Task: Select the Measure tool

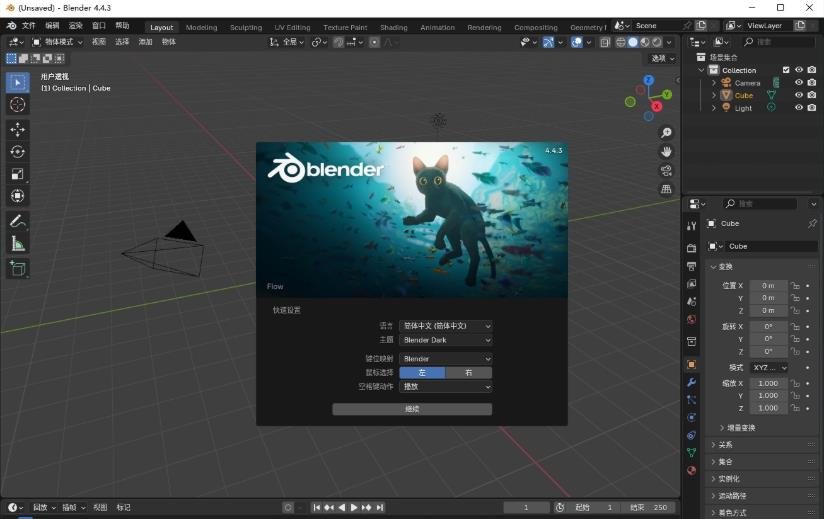Action: pyautogui.click(x=17, y=243)
